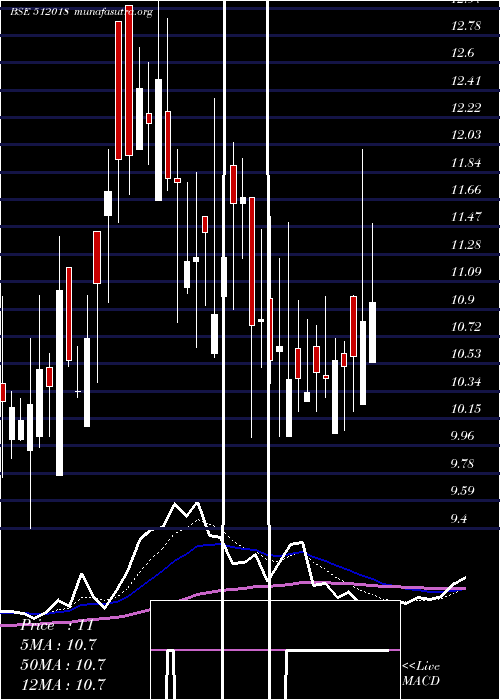
Task: Click the 10.15 price axis label
Action: coord(466,409)
